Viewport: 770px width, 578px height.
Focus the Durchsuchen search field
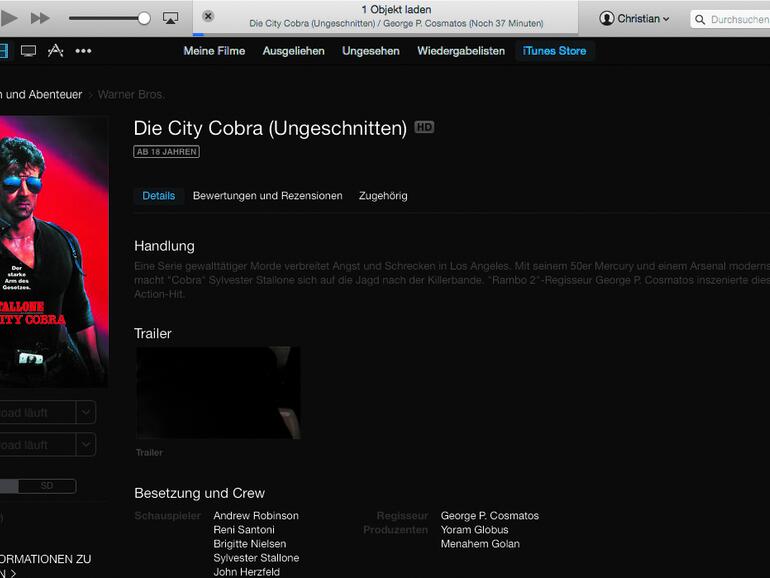pos(731,19)
